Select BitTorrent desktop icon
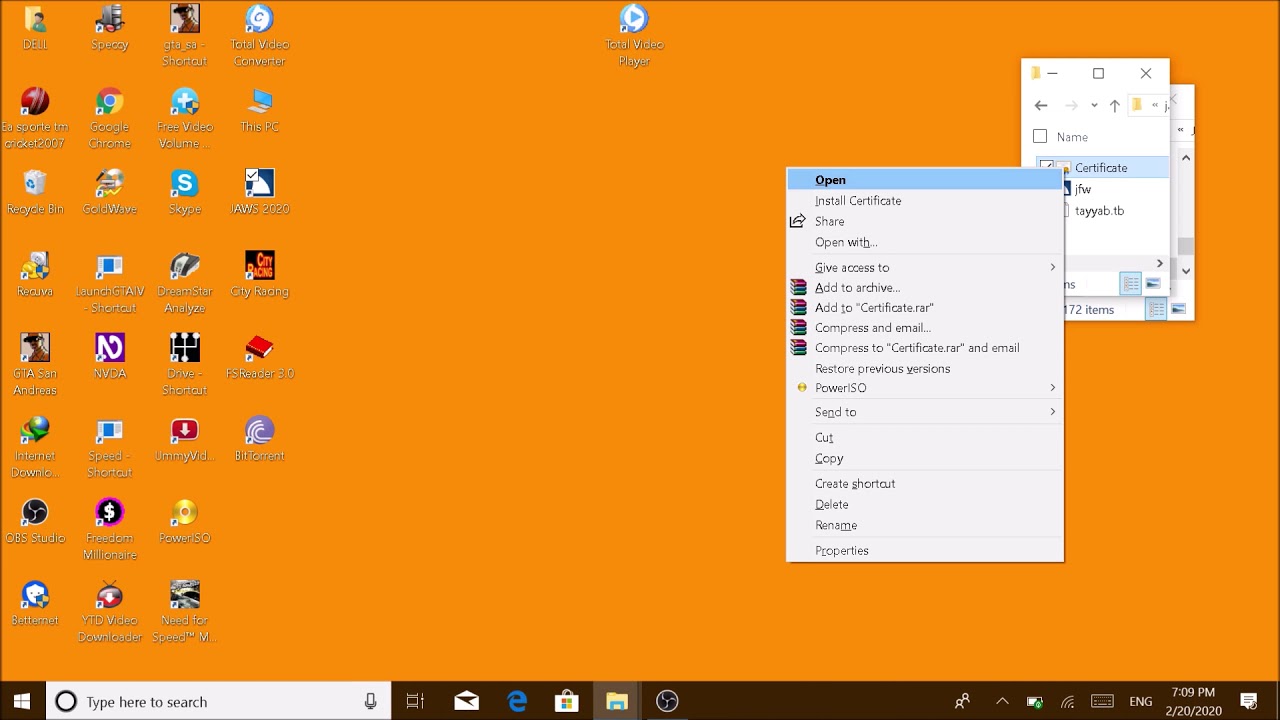The height and width of the screenshot is (720, 1280). (x=259, y=439)
